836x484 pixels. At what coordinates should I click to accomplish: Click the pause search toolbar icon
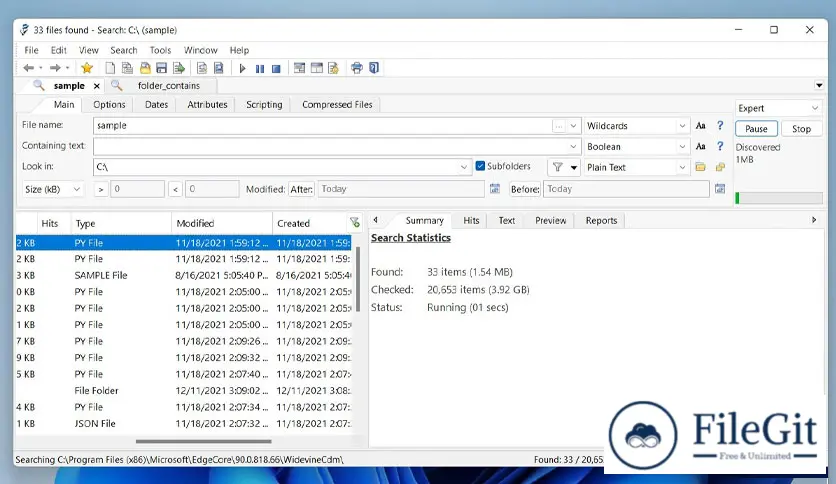point(260,68)
